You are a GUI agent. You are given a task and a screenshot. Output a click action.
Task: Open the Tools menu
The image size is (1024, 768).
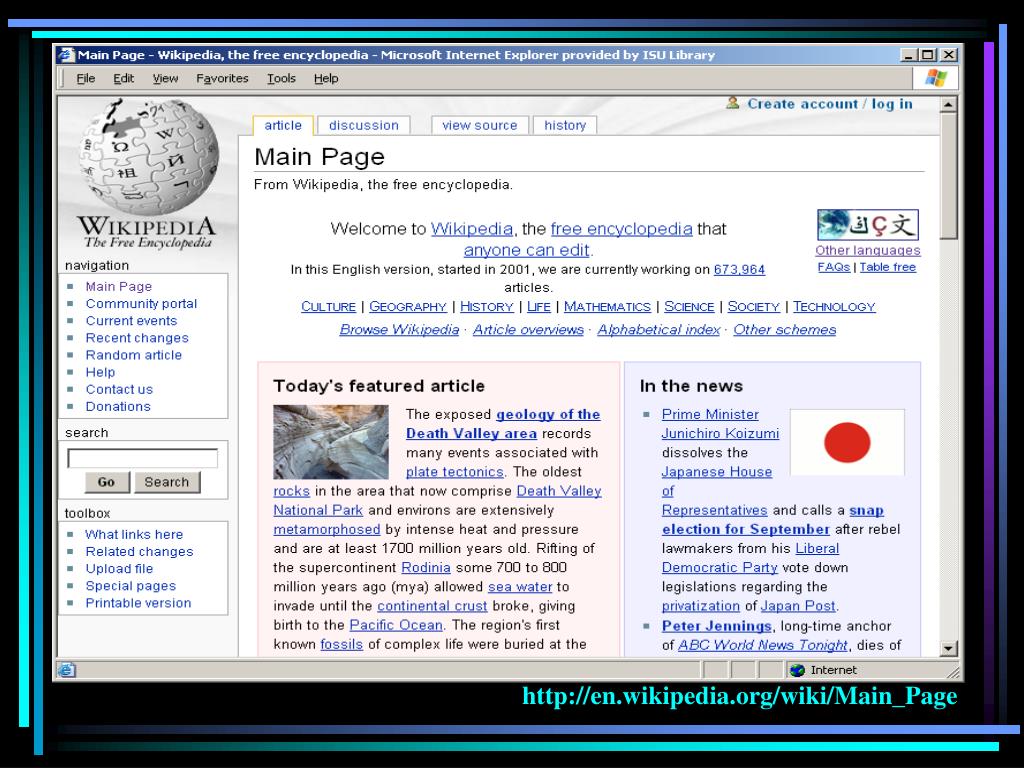(281, 78)
